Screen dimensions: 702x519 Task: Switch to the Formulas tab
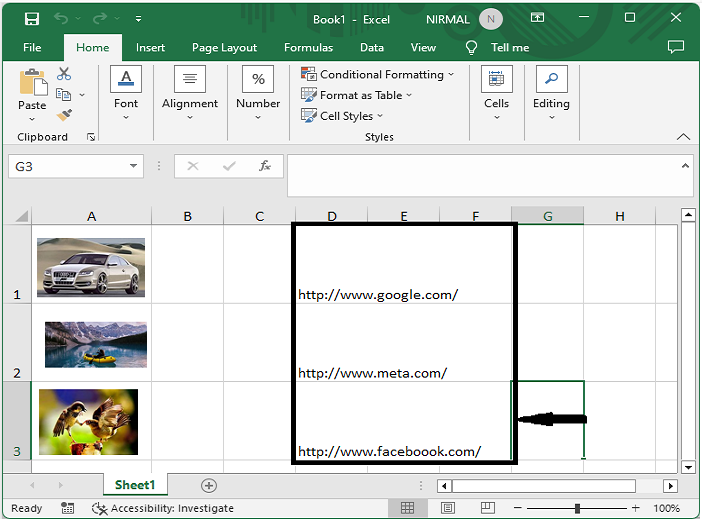point(308,47)
